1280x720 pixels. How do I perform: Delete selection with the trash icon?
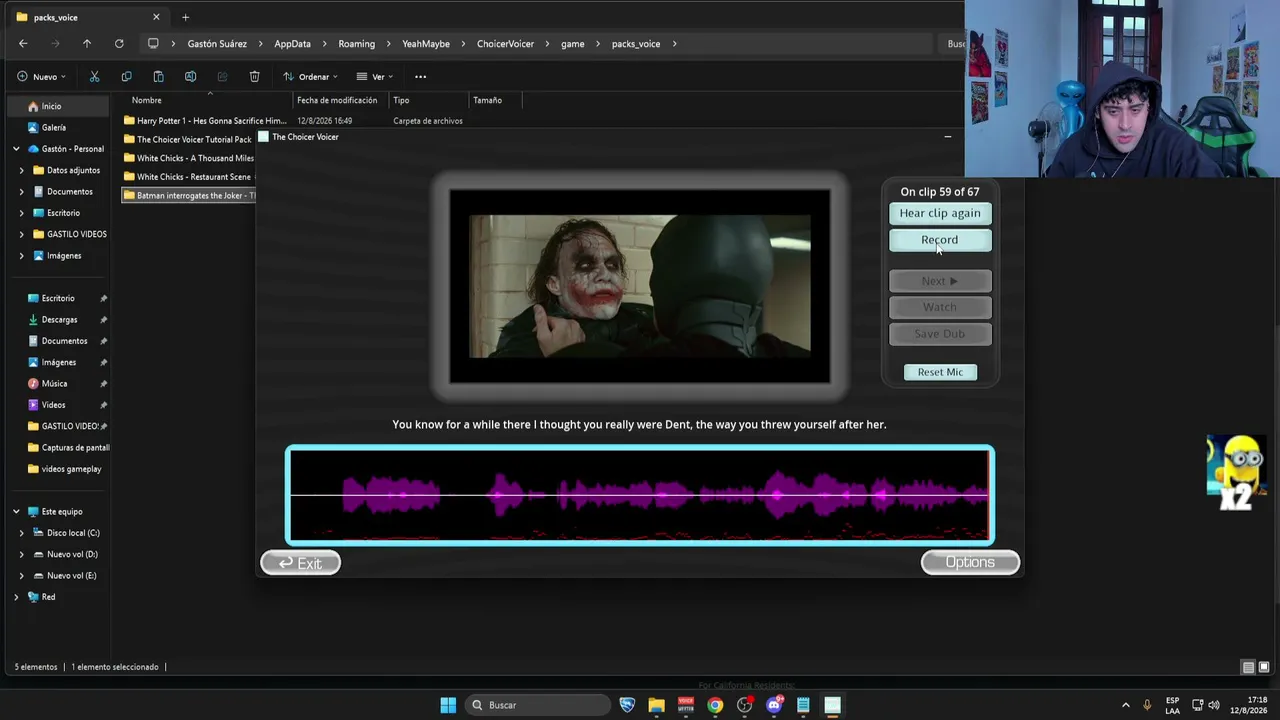[x=254, y=77]
